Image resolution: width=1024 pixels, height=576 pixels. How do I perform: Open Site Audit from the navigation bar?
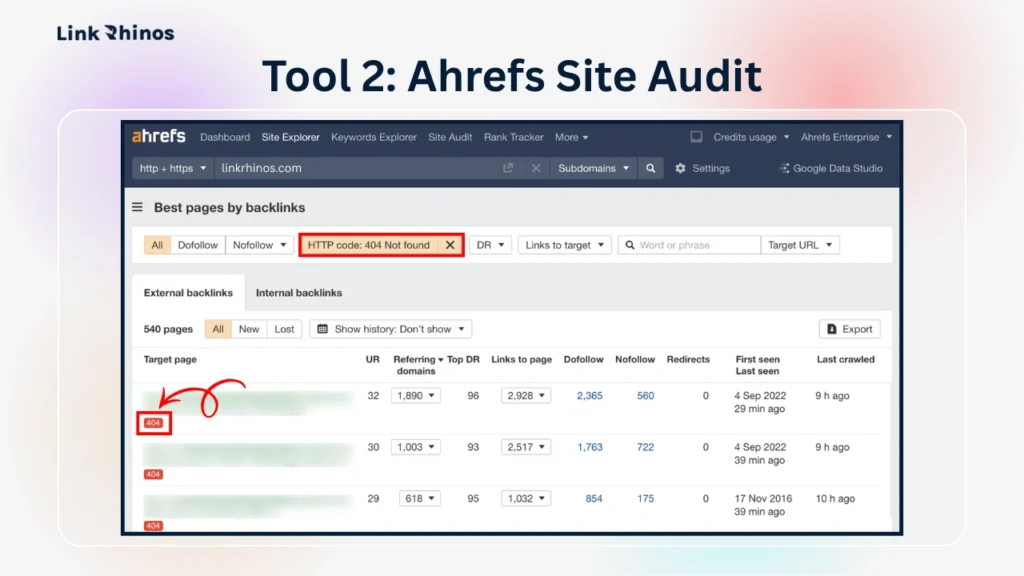(450, 137)
